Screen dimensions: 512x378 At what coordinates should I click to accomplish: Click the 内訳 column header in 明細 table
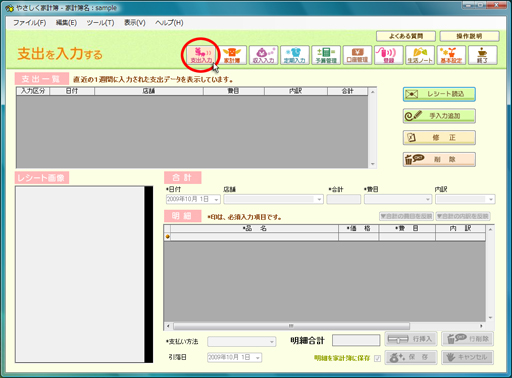460,228
